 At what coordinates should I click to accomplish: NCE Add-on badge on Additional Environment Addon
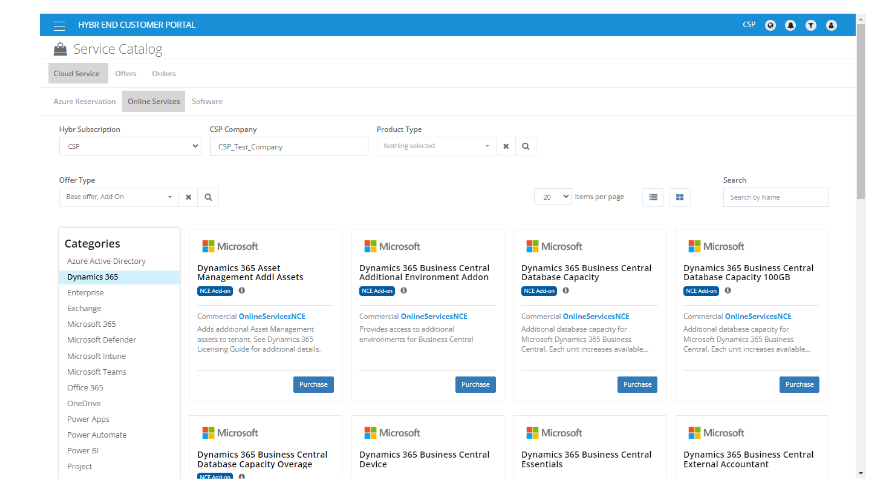coord(377,291)
